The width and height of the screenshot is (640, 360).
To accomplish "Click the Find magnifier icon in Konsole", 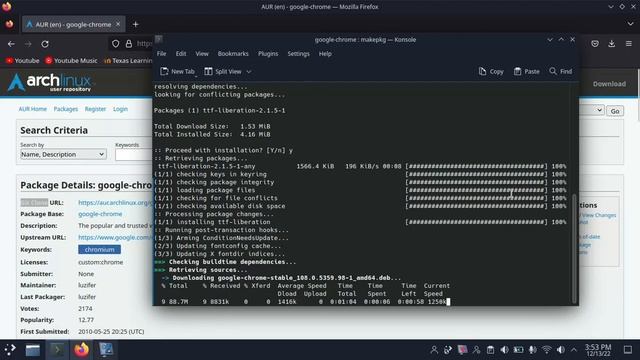I will pyautogui.click(x=553, y=71).
